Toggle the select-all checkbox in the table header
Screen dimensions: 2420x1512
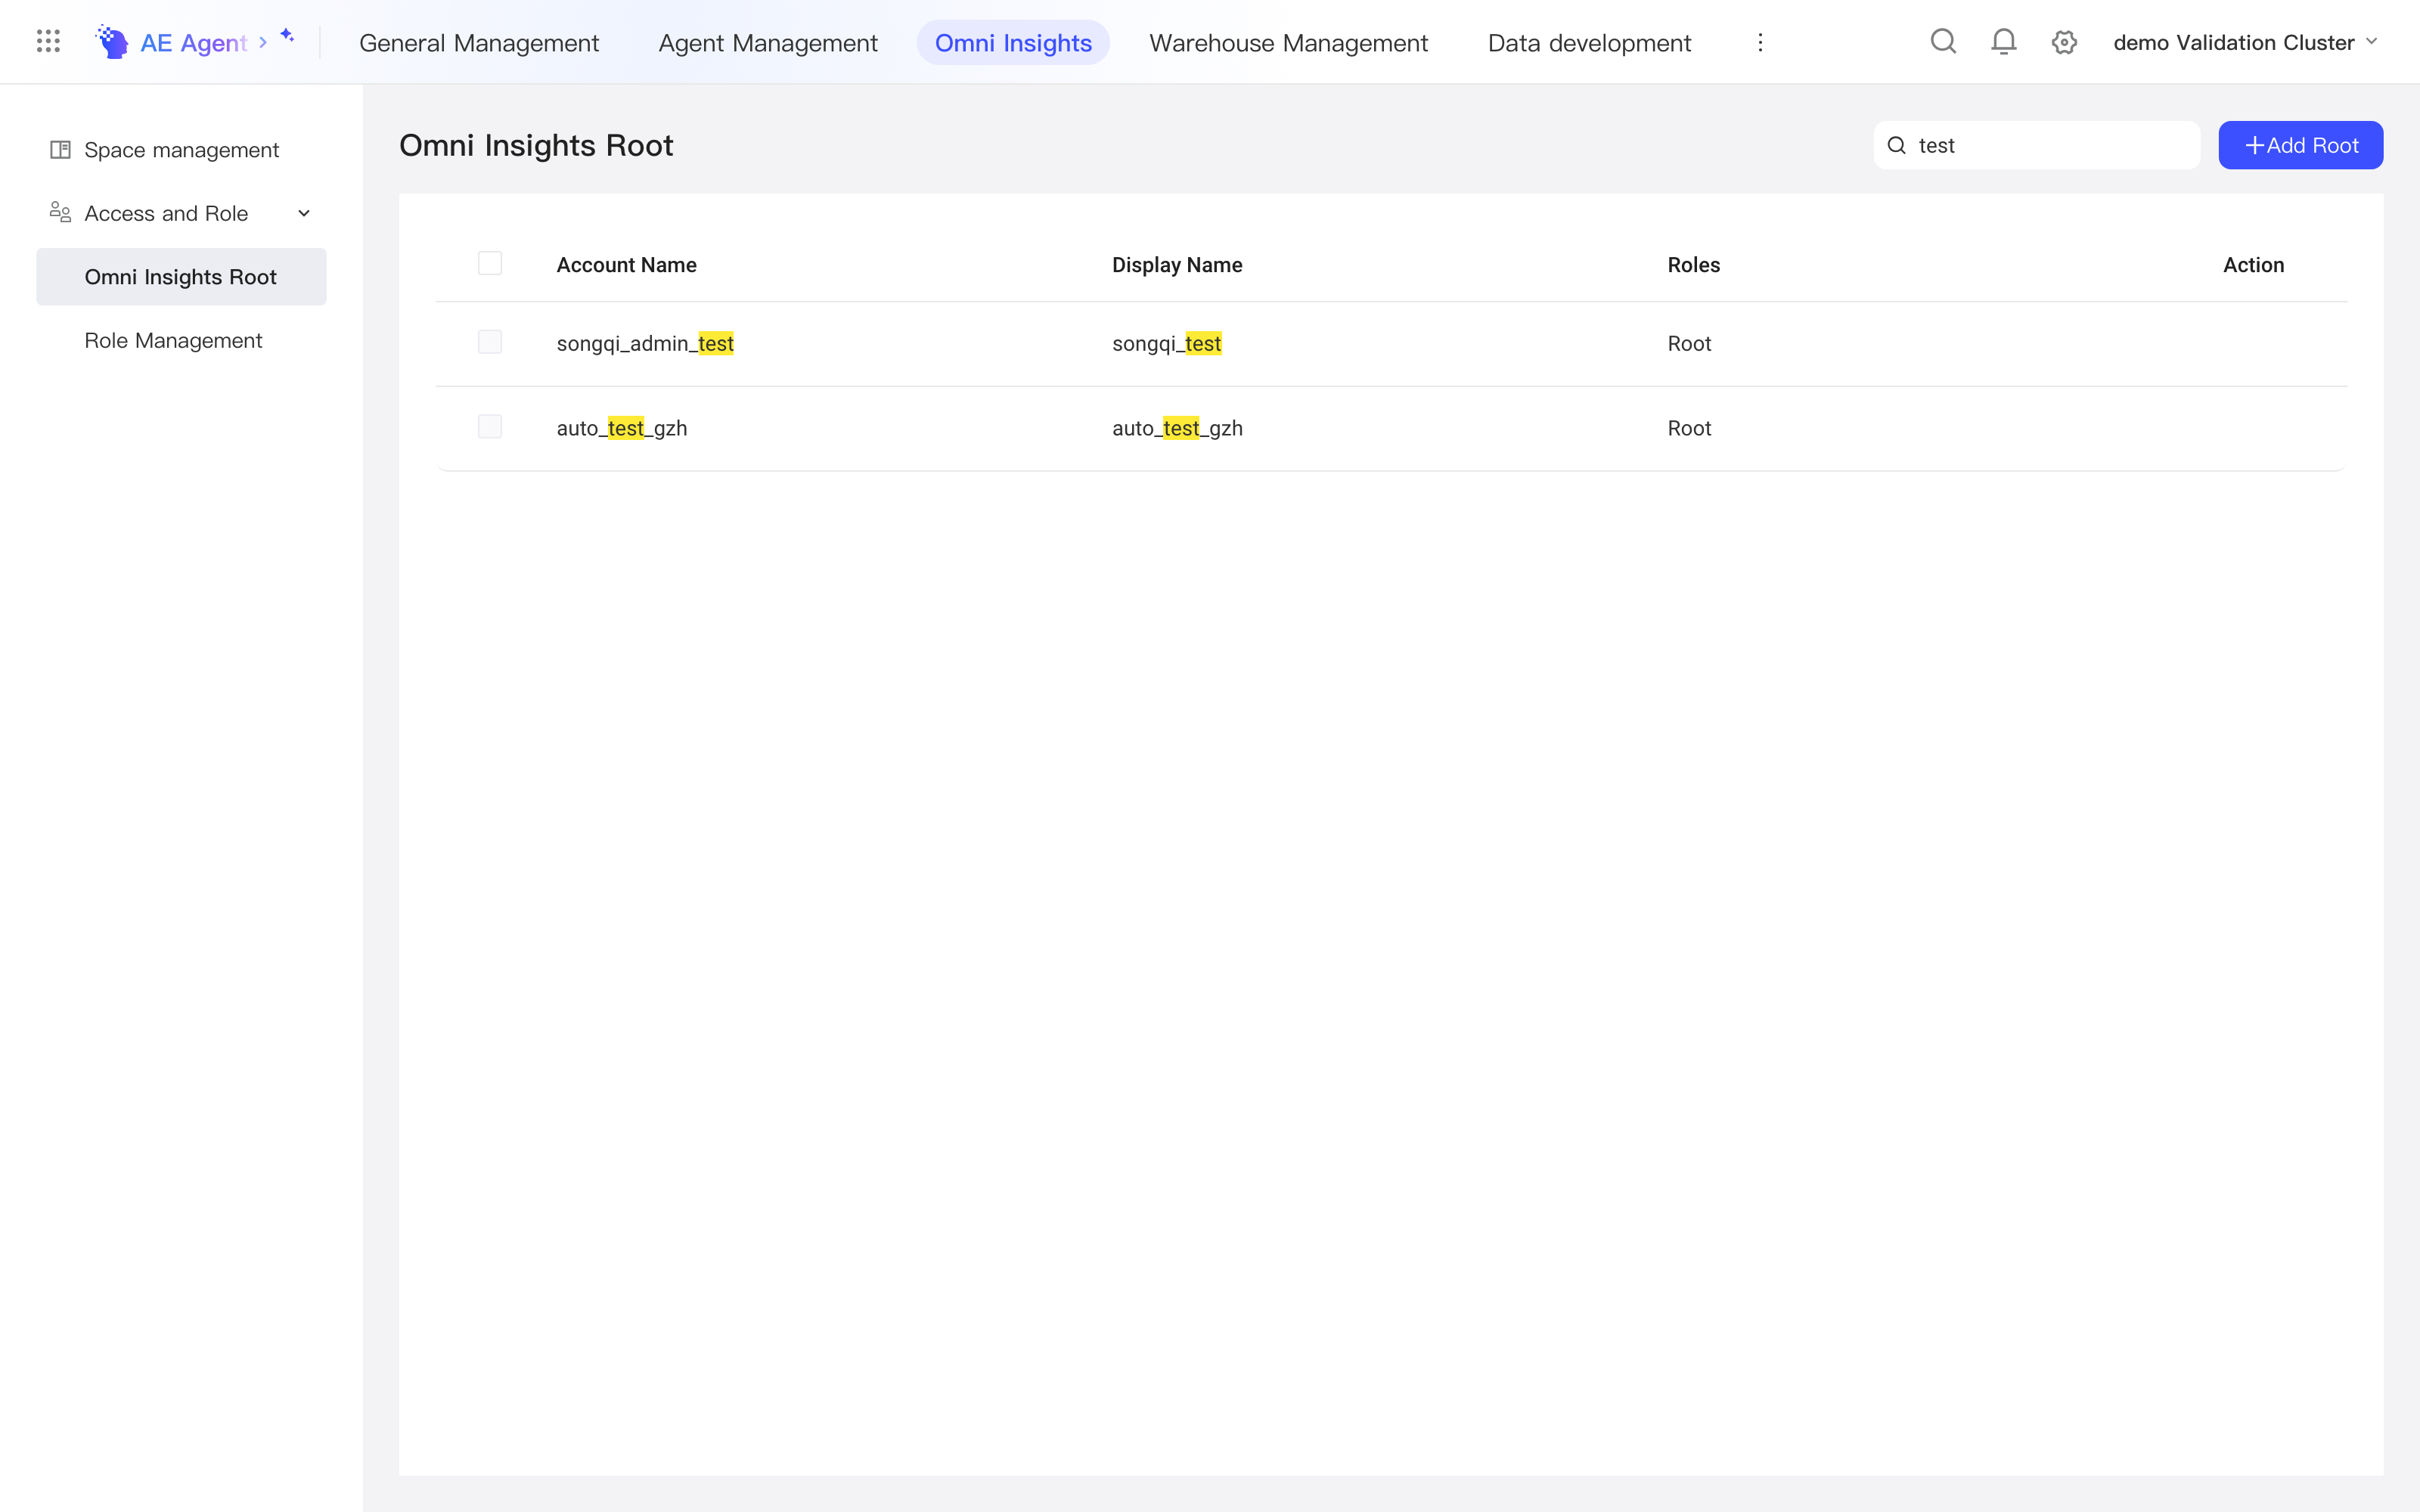coord(490,264)
